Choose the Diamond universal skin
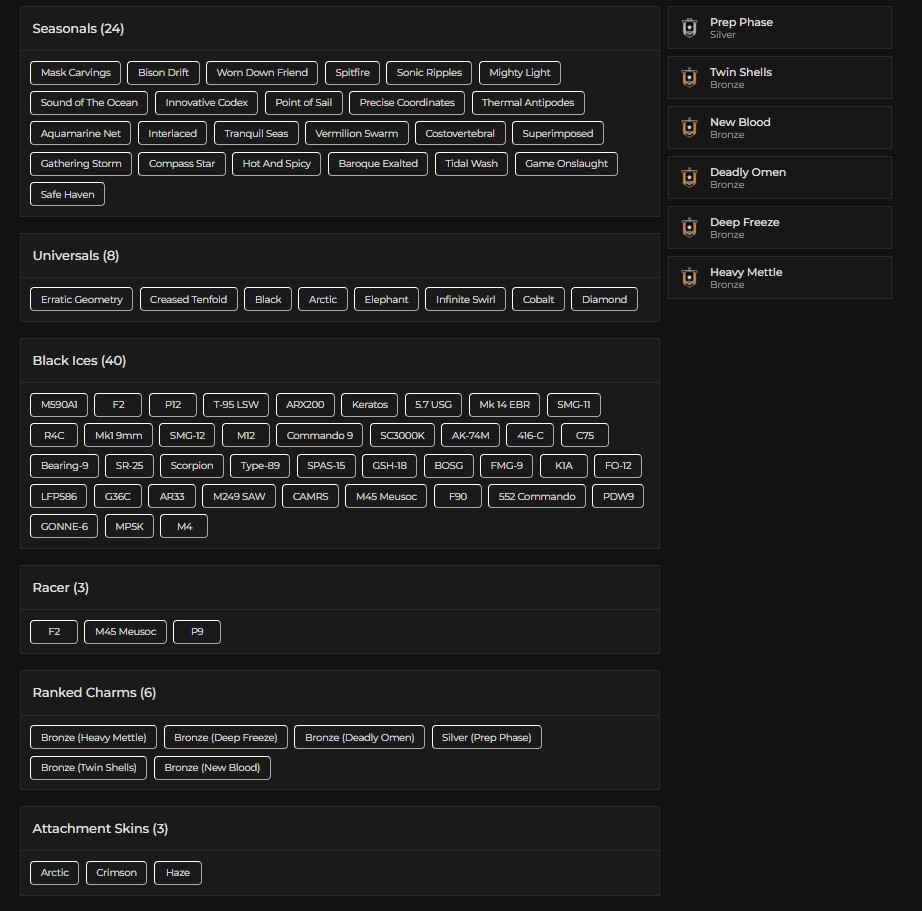 [x=604, y=298]
